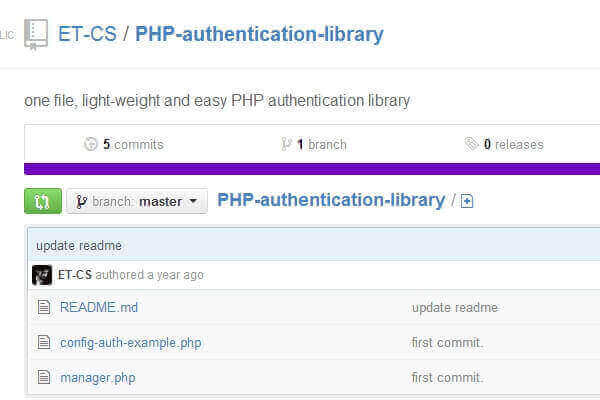This screenshot has width=600, height=400.
Task: Click the config-auth-example.php file icon
Action: 43,342
